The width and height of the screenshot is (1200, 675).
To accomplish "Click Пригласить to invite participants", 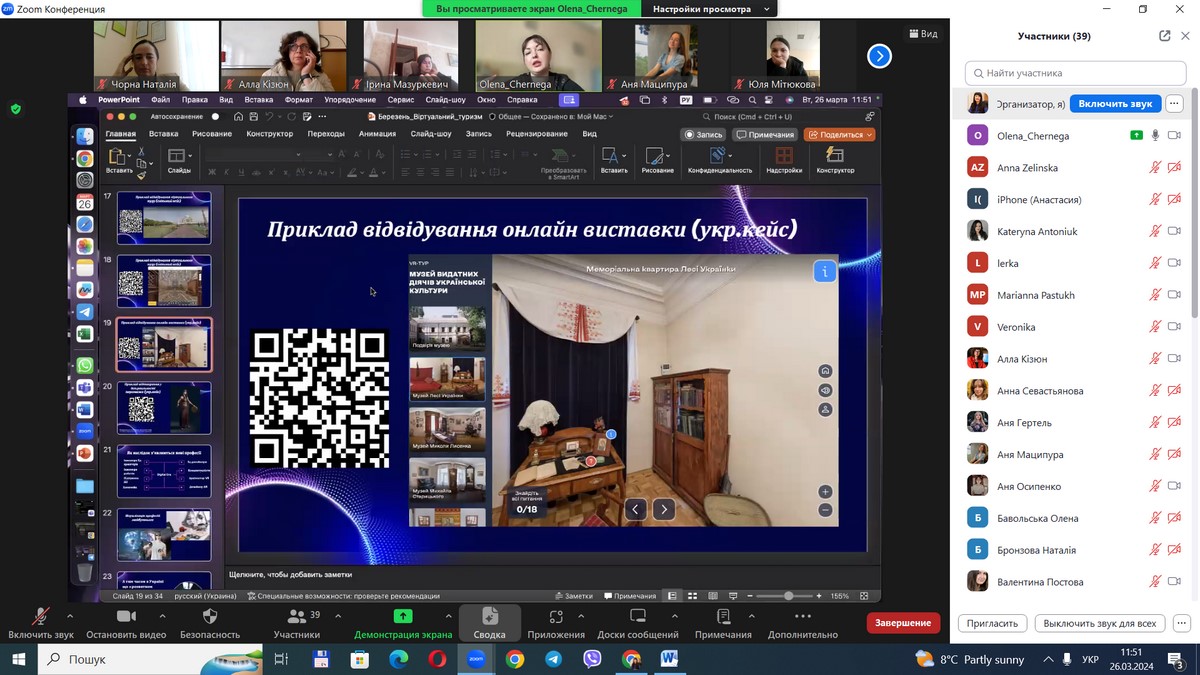I will coord(992,623).
